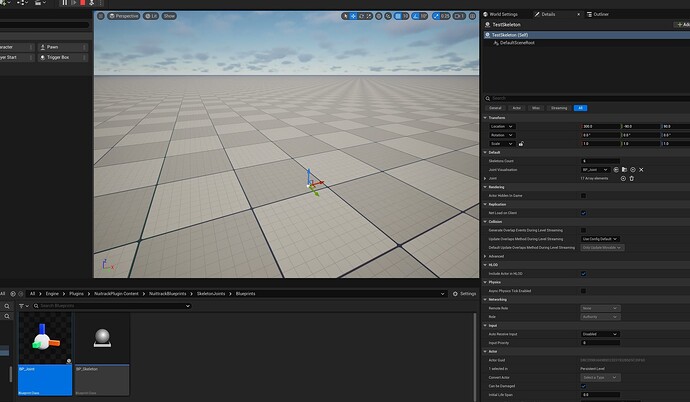
Task: Switch to the World Settings tab
Action: click(x=503, y=14)
